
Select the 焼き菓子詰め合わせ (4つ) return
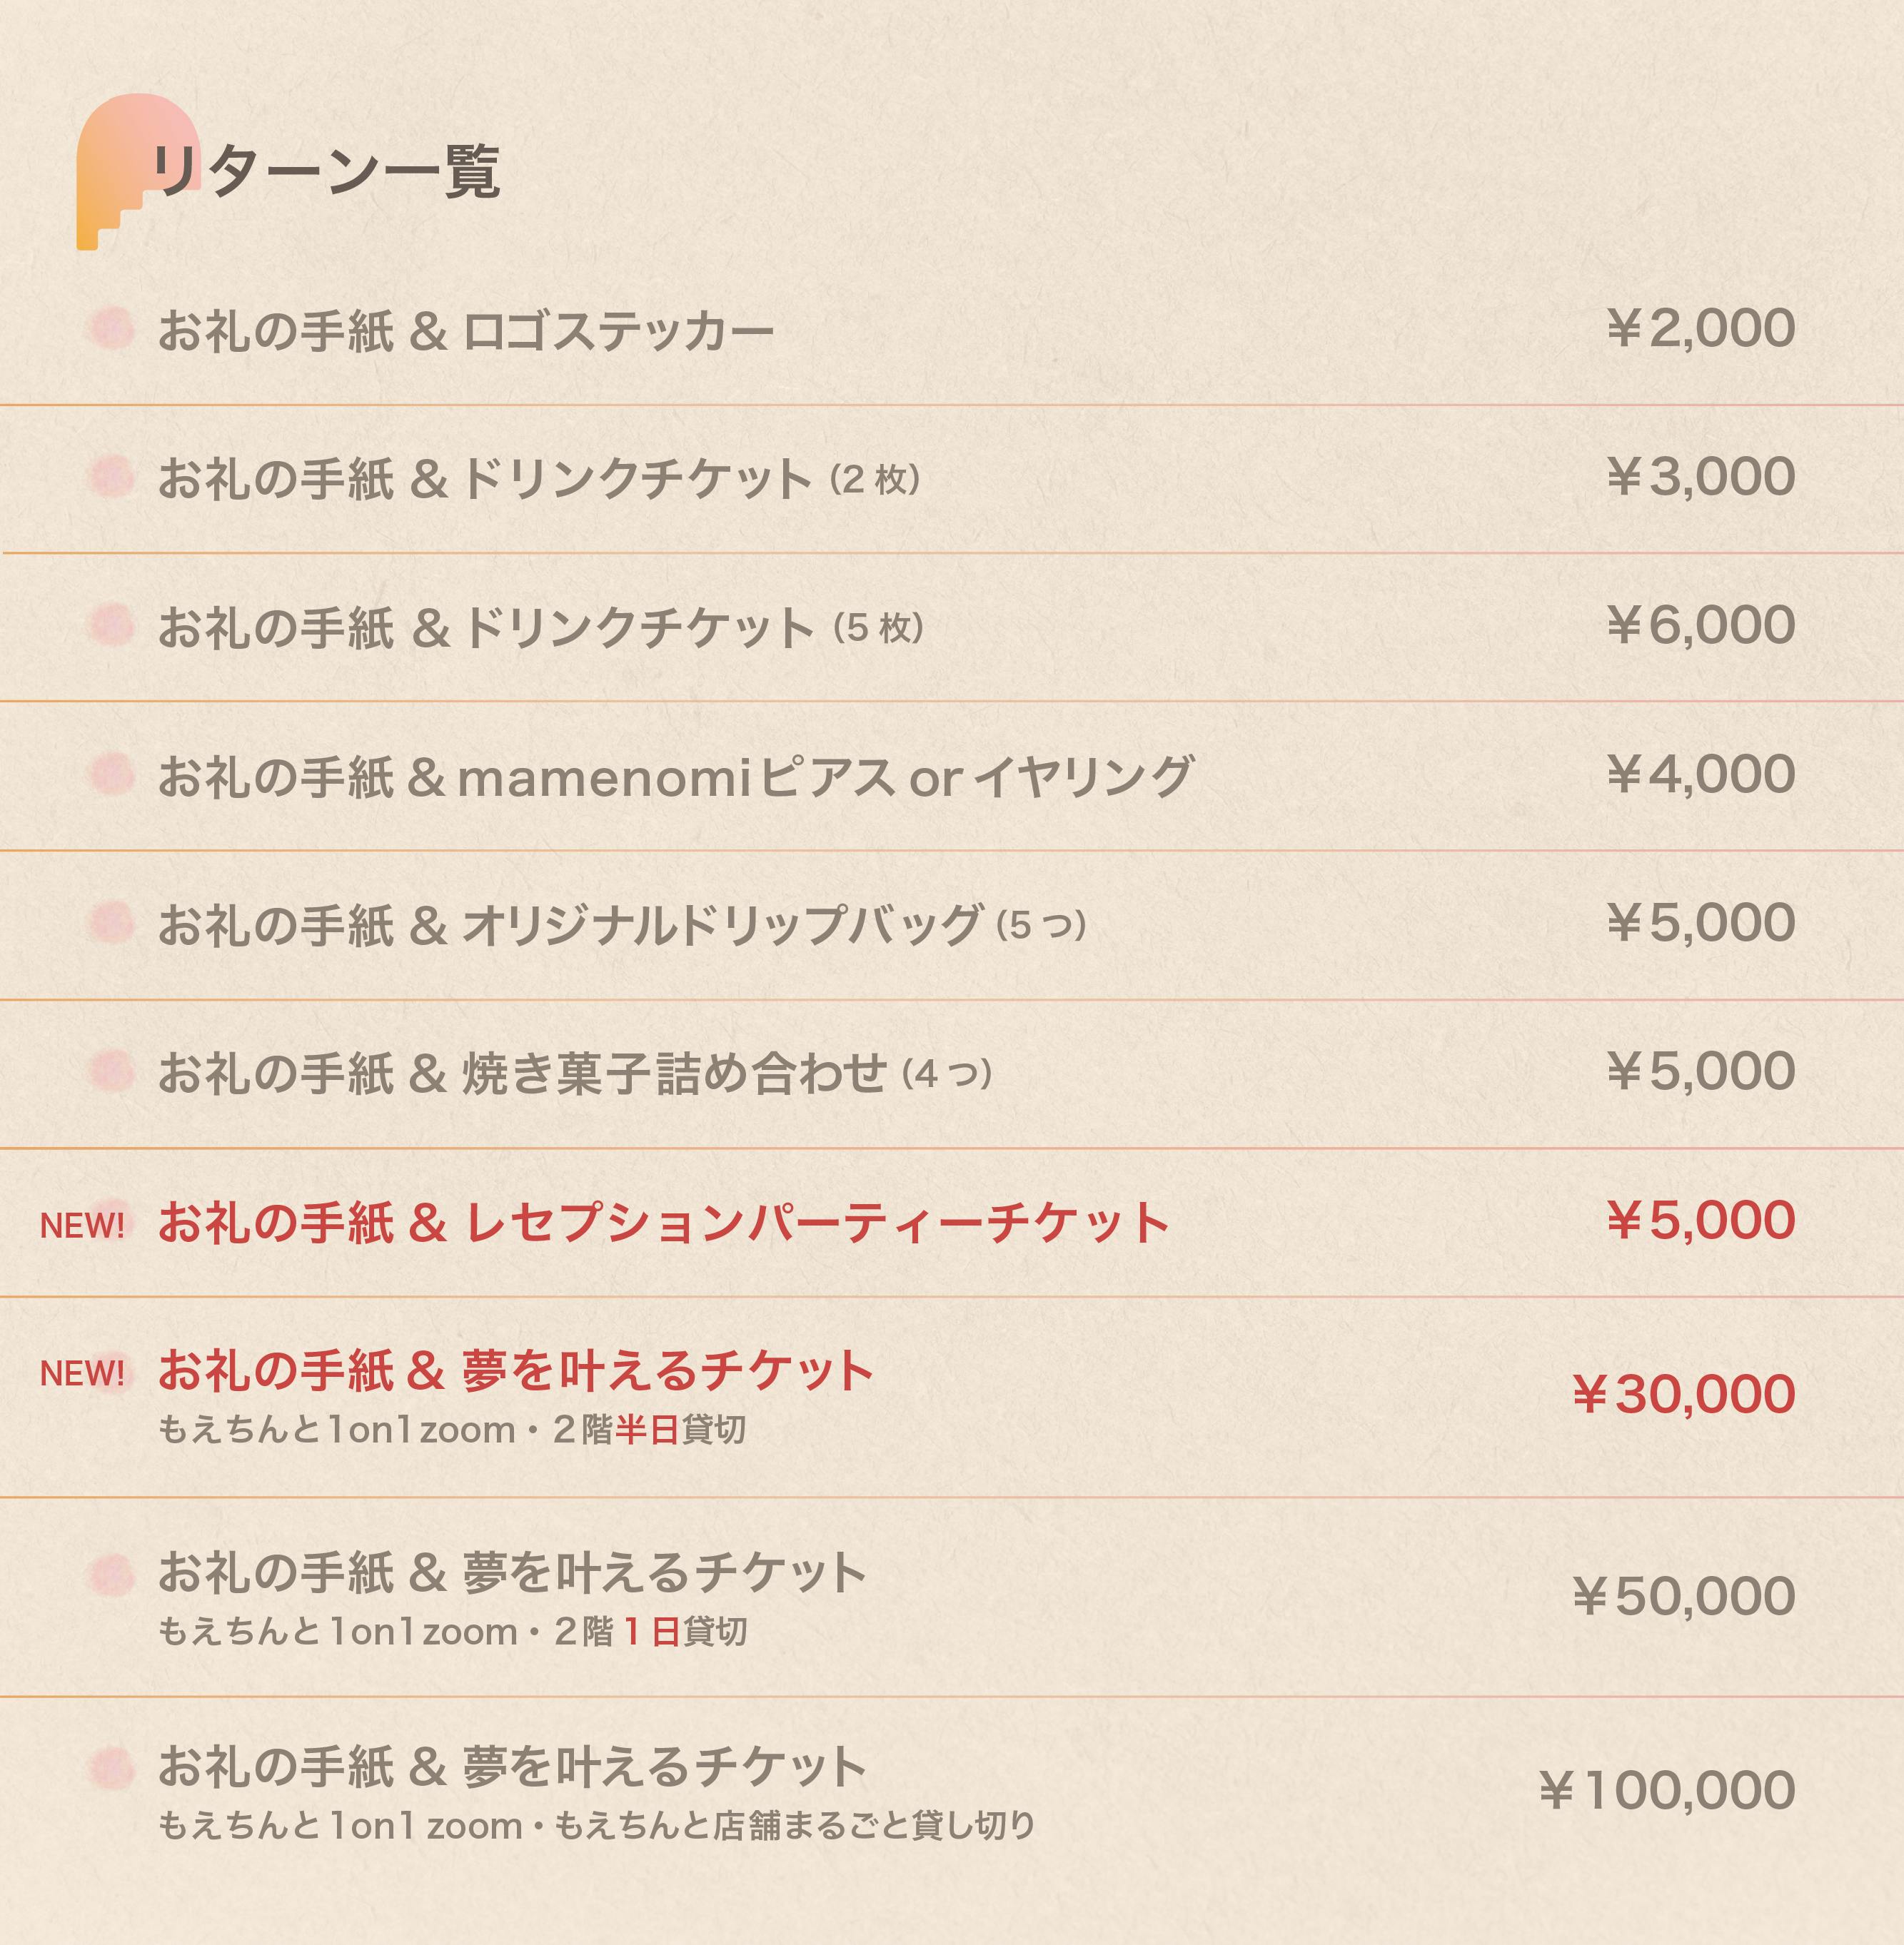click(x=574, y=1073)
